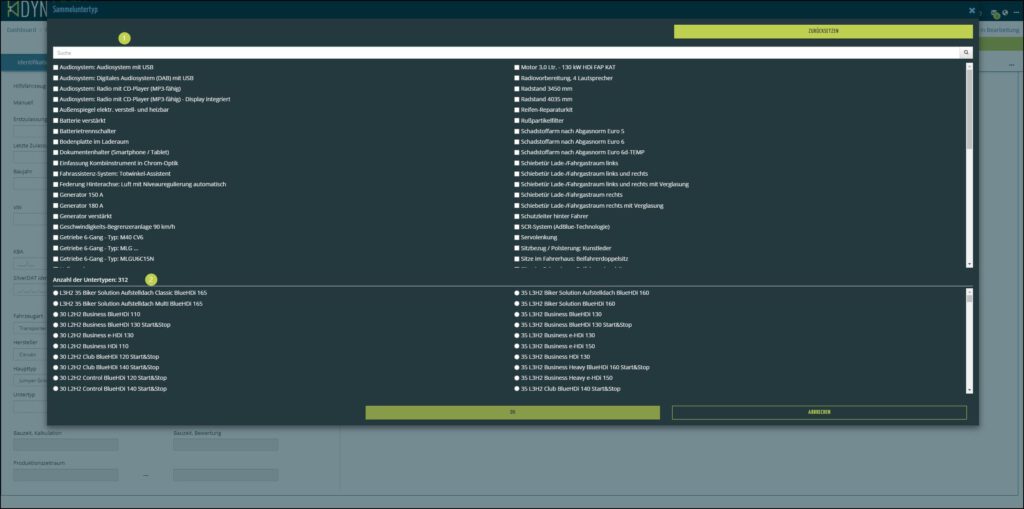Viewport: 1024px width, 509px height.
Task: Confirm selection with the OK button
Action: click(x=512, y=412)
